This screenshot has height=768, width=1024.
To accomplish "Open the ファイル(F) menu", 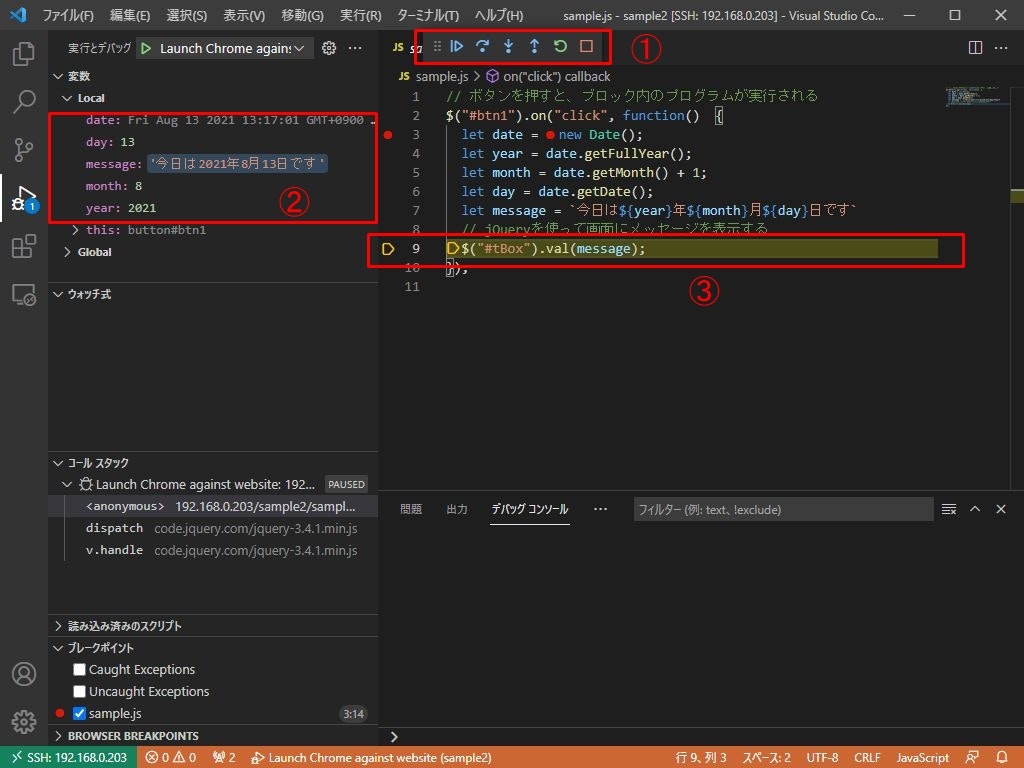I will point(68,15).
